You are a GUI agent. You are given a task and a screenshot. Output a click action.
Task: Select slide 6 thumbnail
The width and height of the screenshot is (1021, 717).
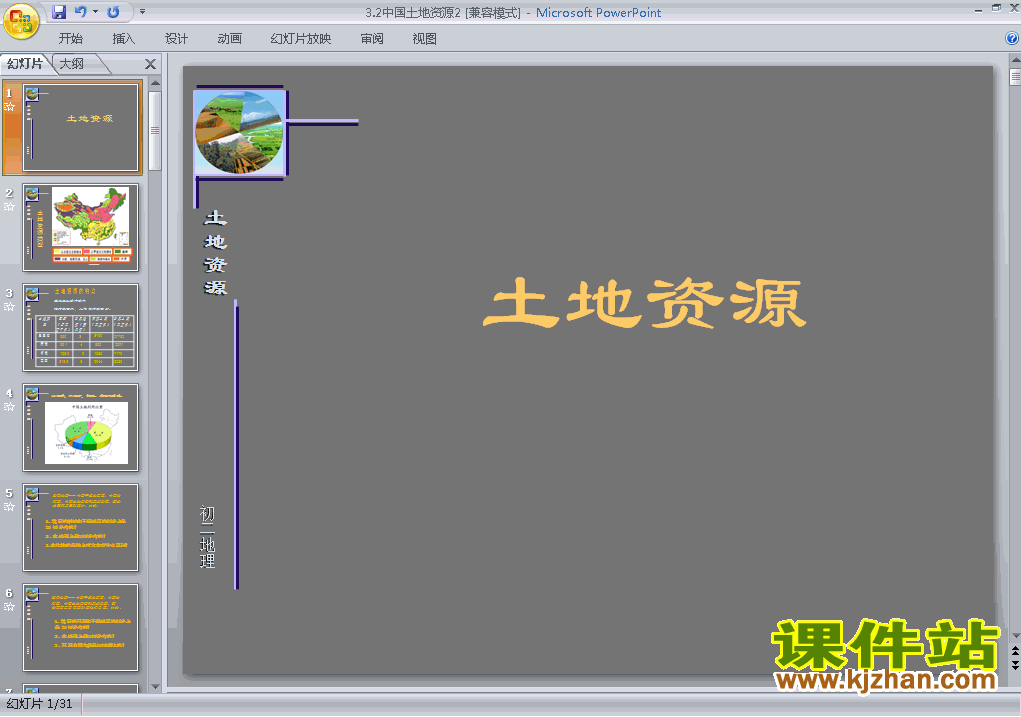coord(81,627)
